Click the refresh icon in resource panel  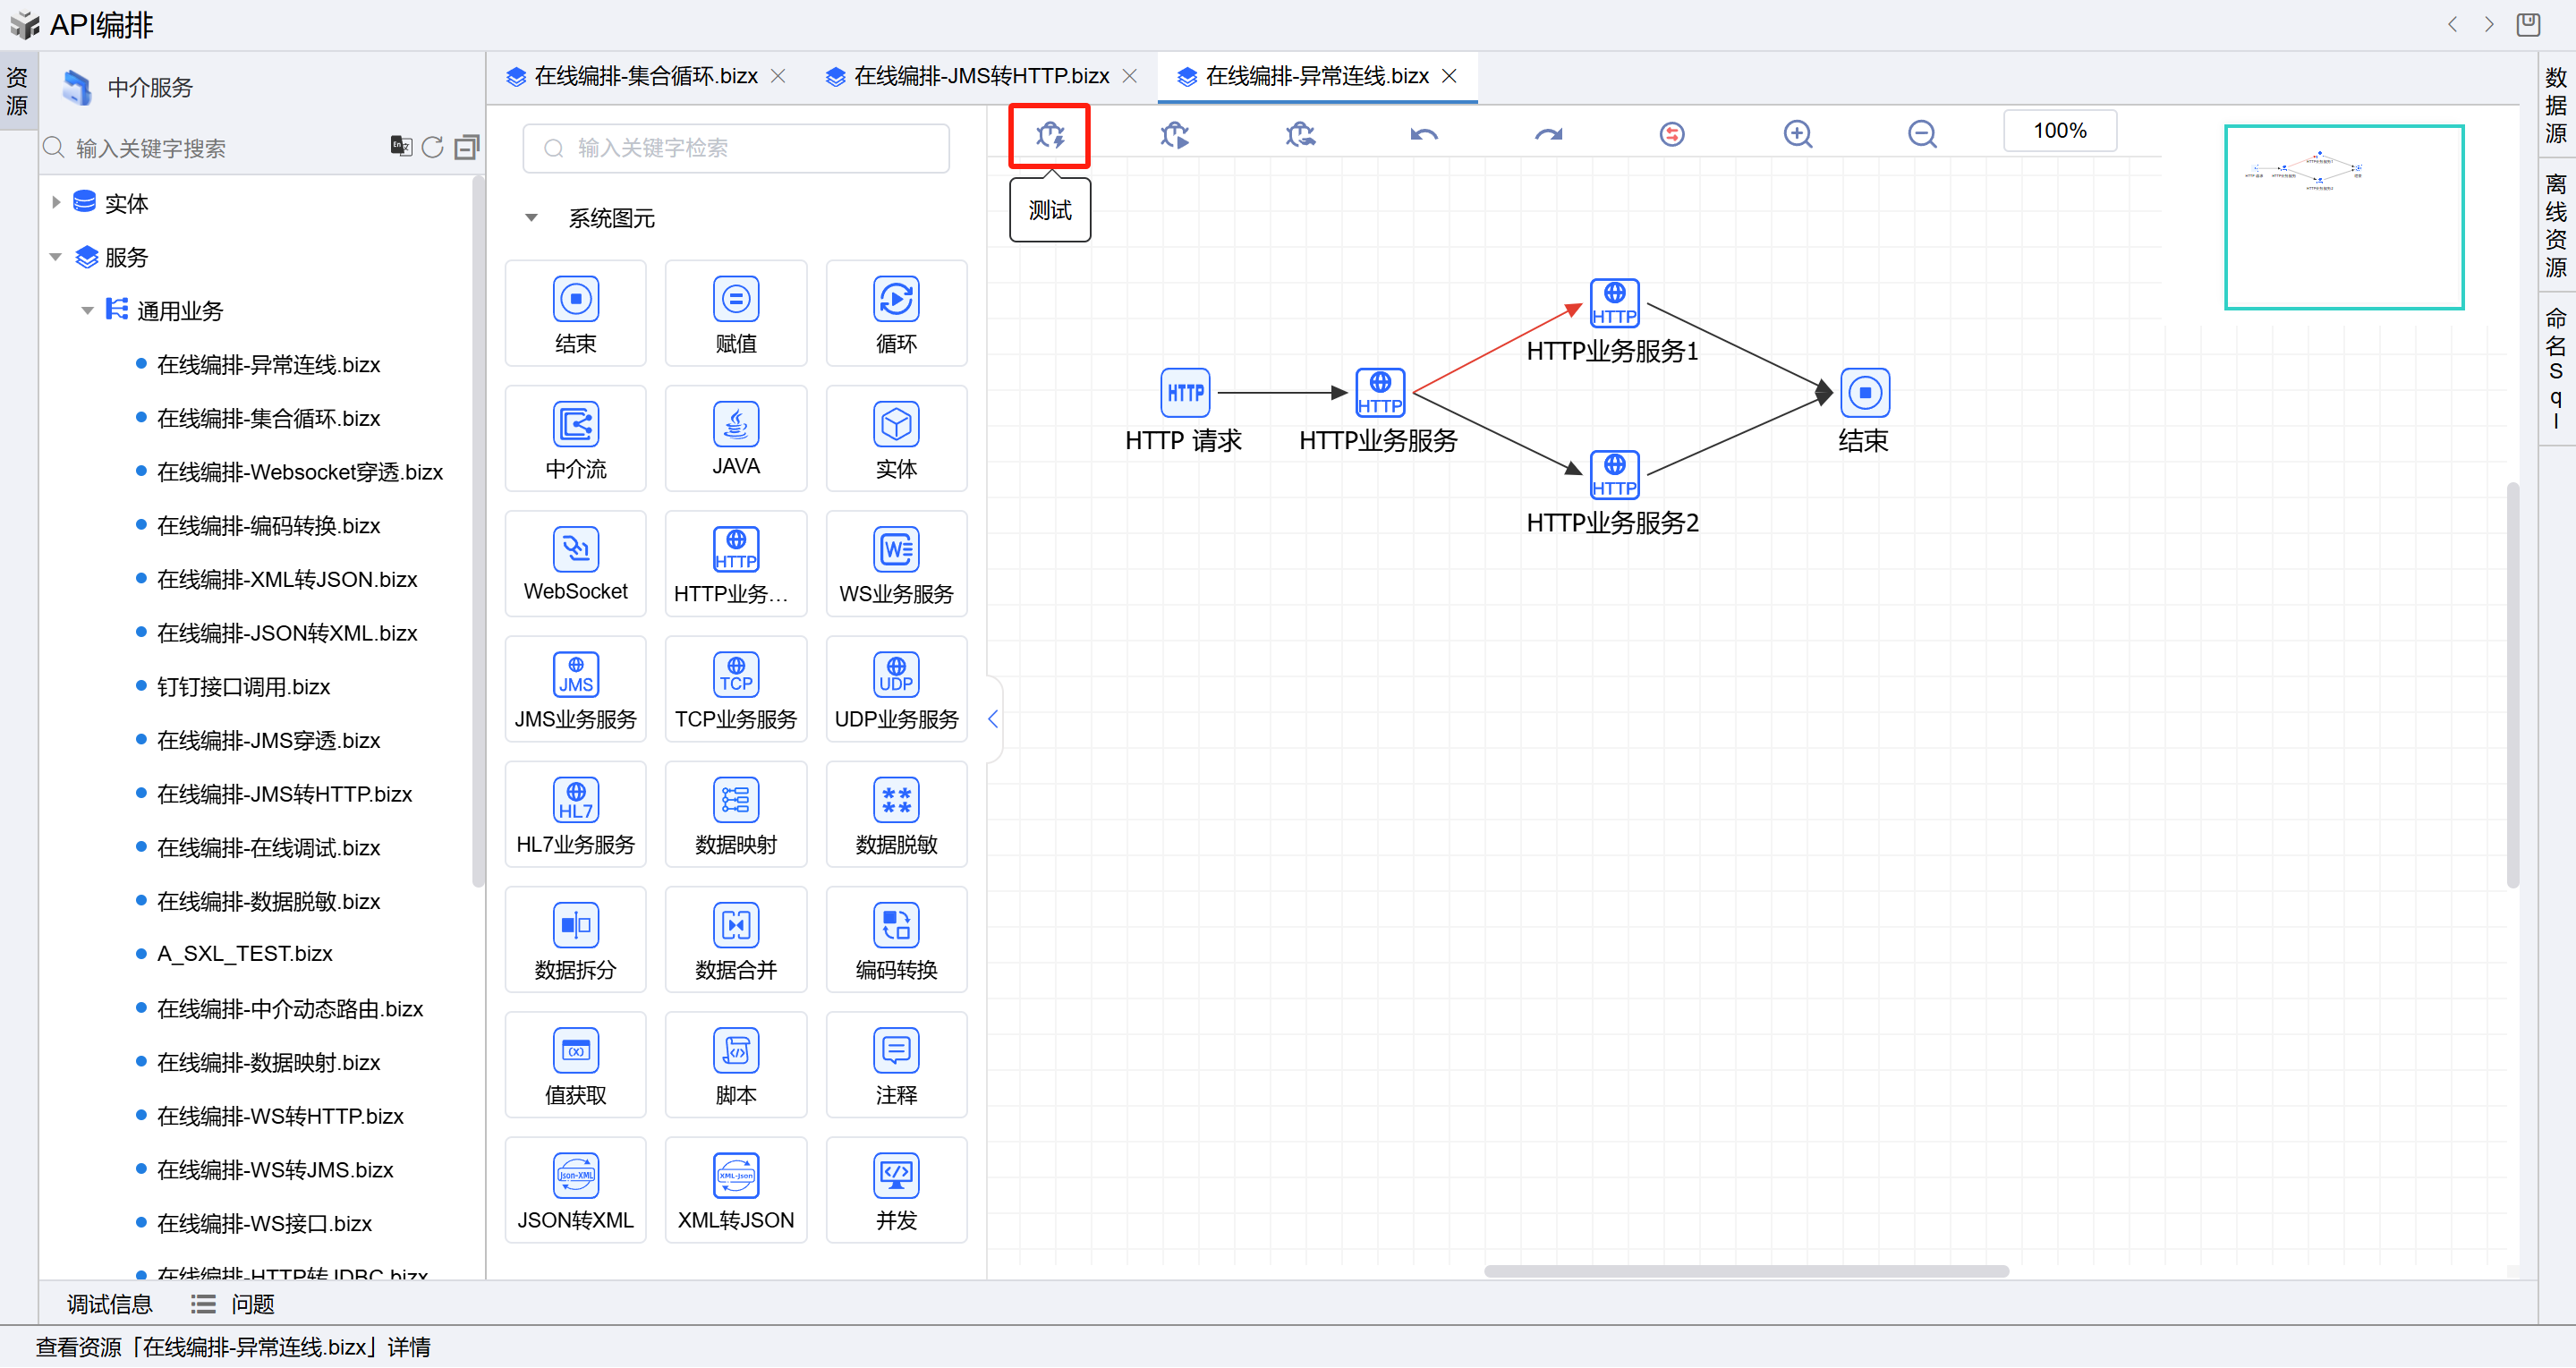(x=432, y=147)
